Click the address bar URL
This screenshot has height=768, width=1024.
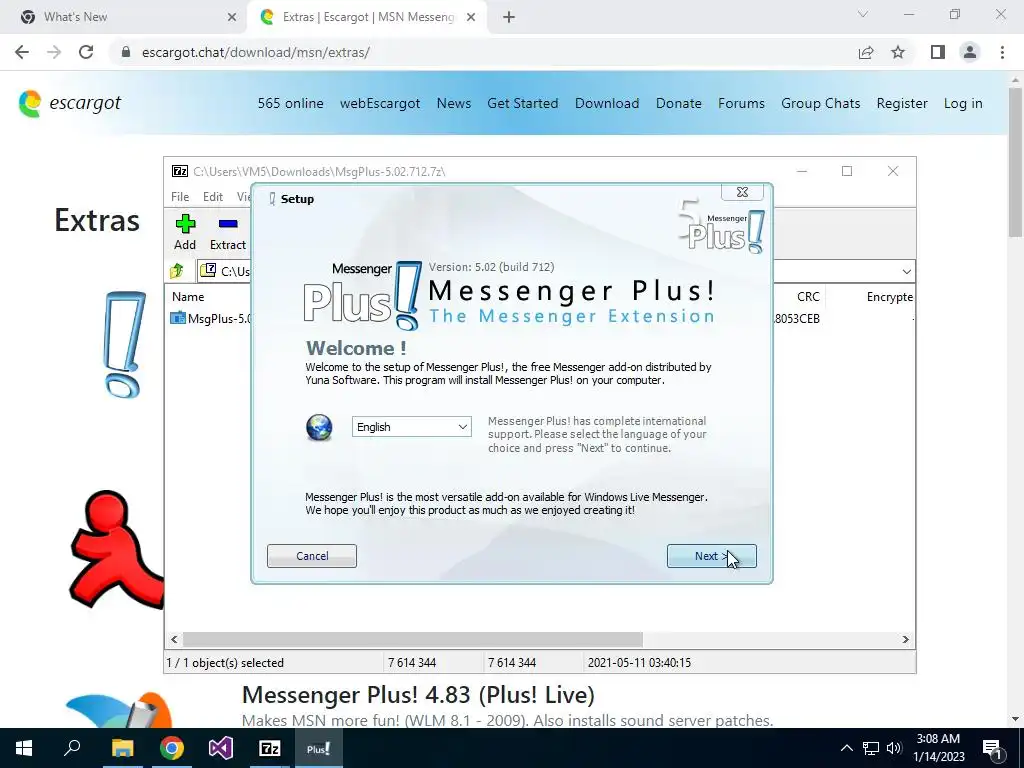(x=256, y=52)
